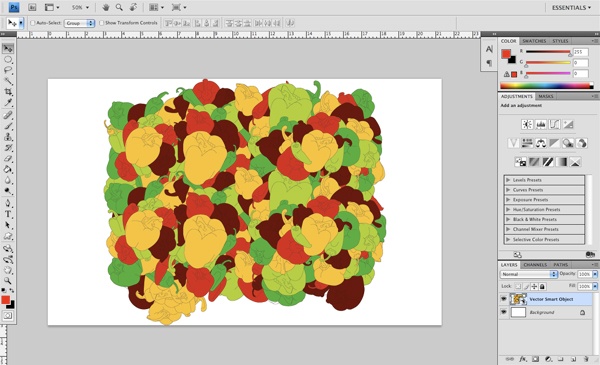Swap foreground and background colors
This screenshot has width=600, height=365.
(x=11, y=291)
